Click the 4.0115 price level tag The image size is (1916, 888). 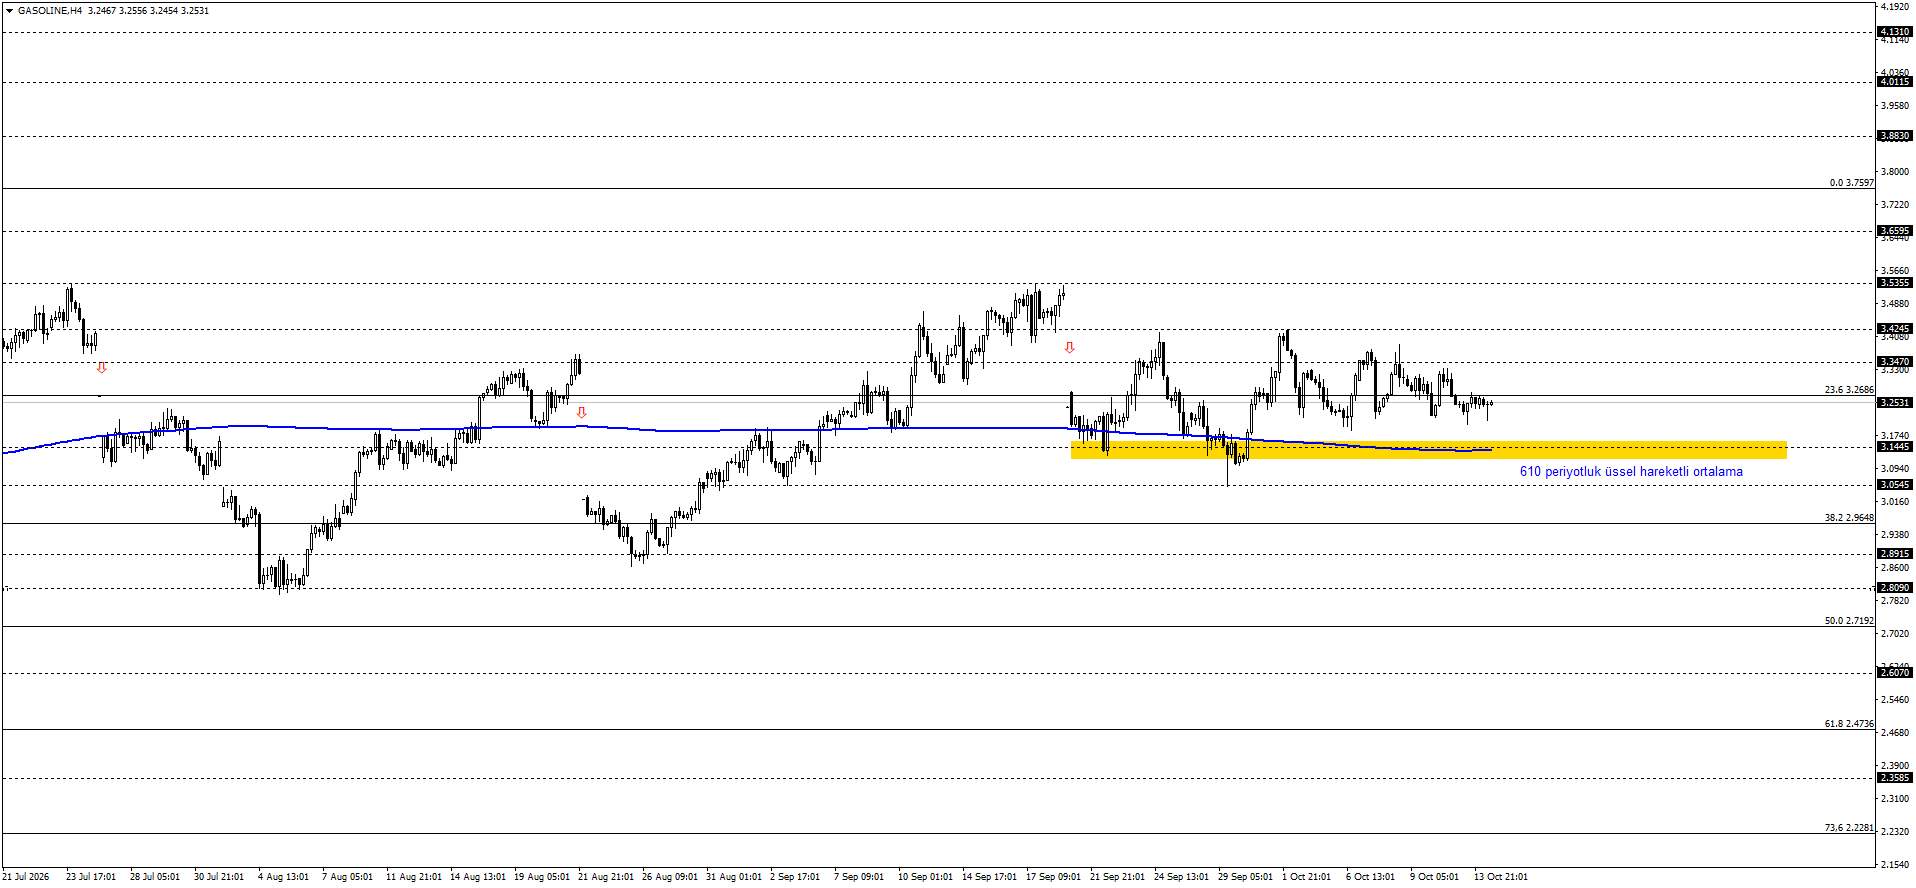[1895, 82]
